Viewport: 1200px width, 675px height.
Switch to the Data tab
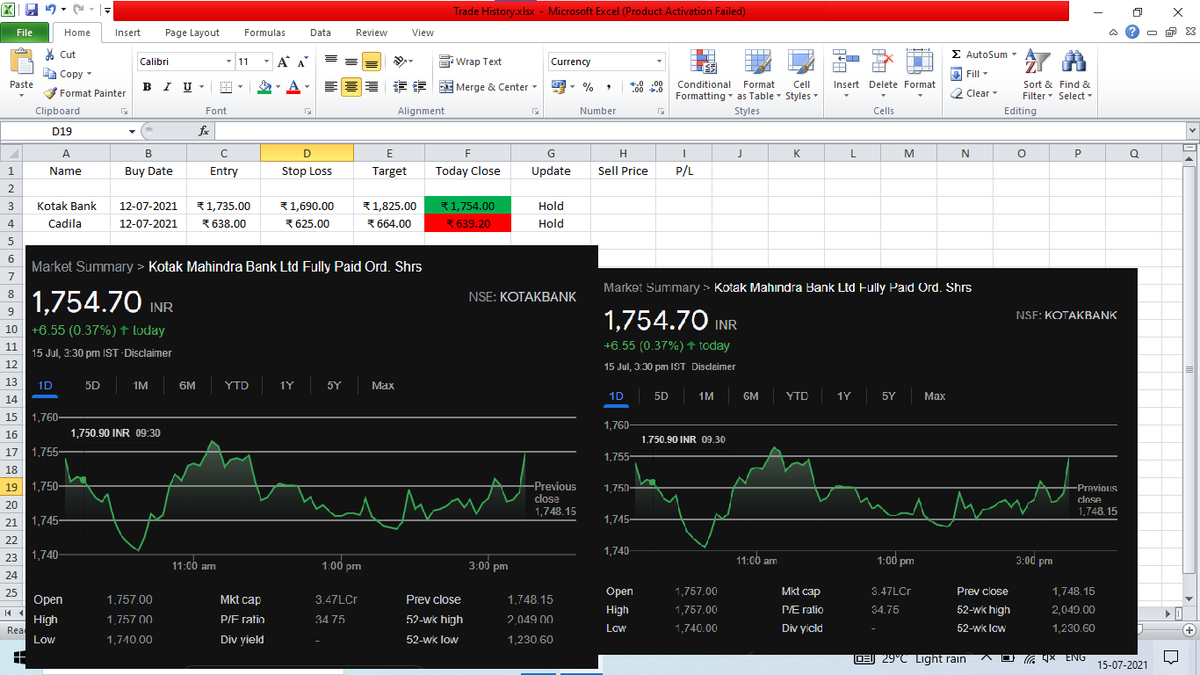[320, 32]
